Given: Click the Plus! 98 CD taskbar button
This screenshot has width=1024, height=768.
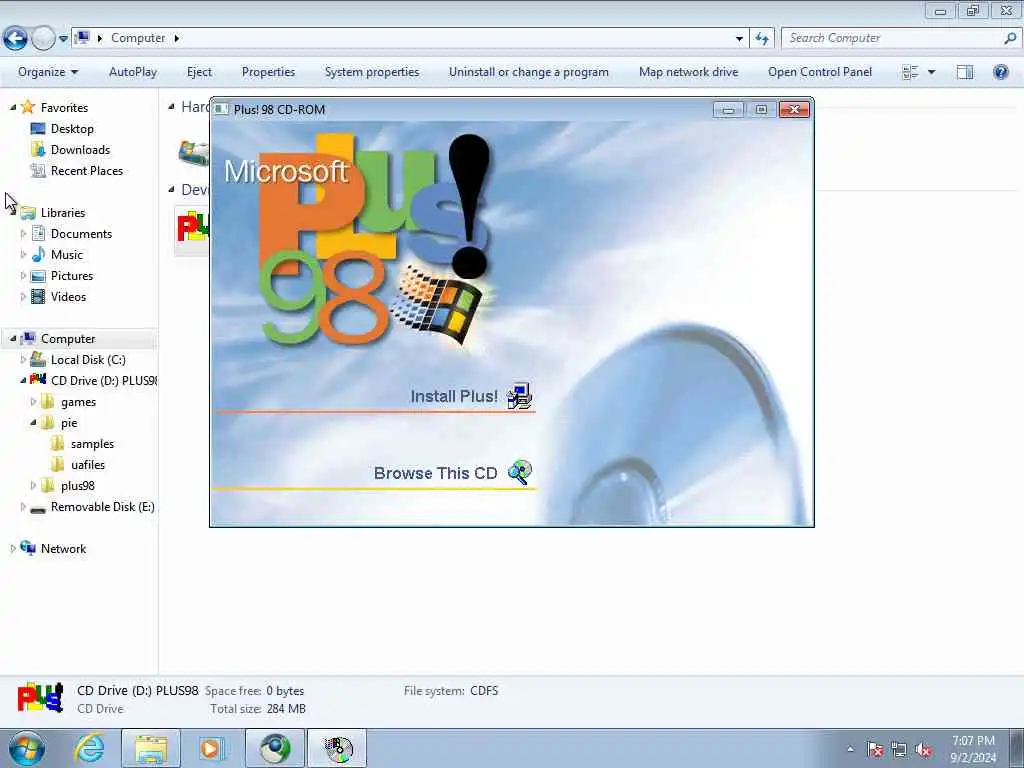Looking at the screenshot, I should point(337,748).
